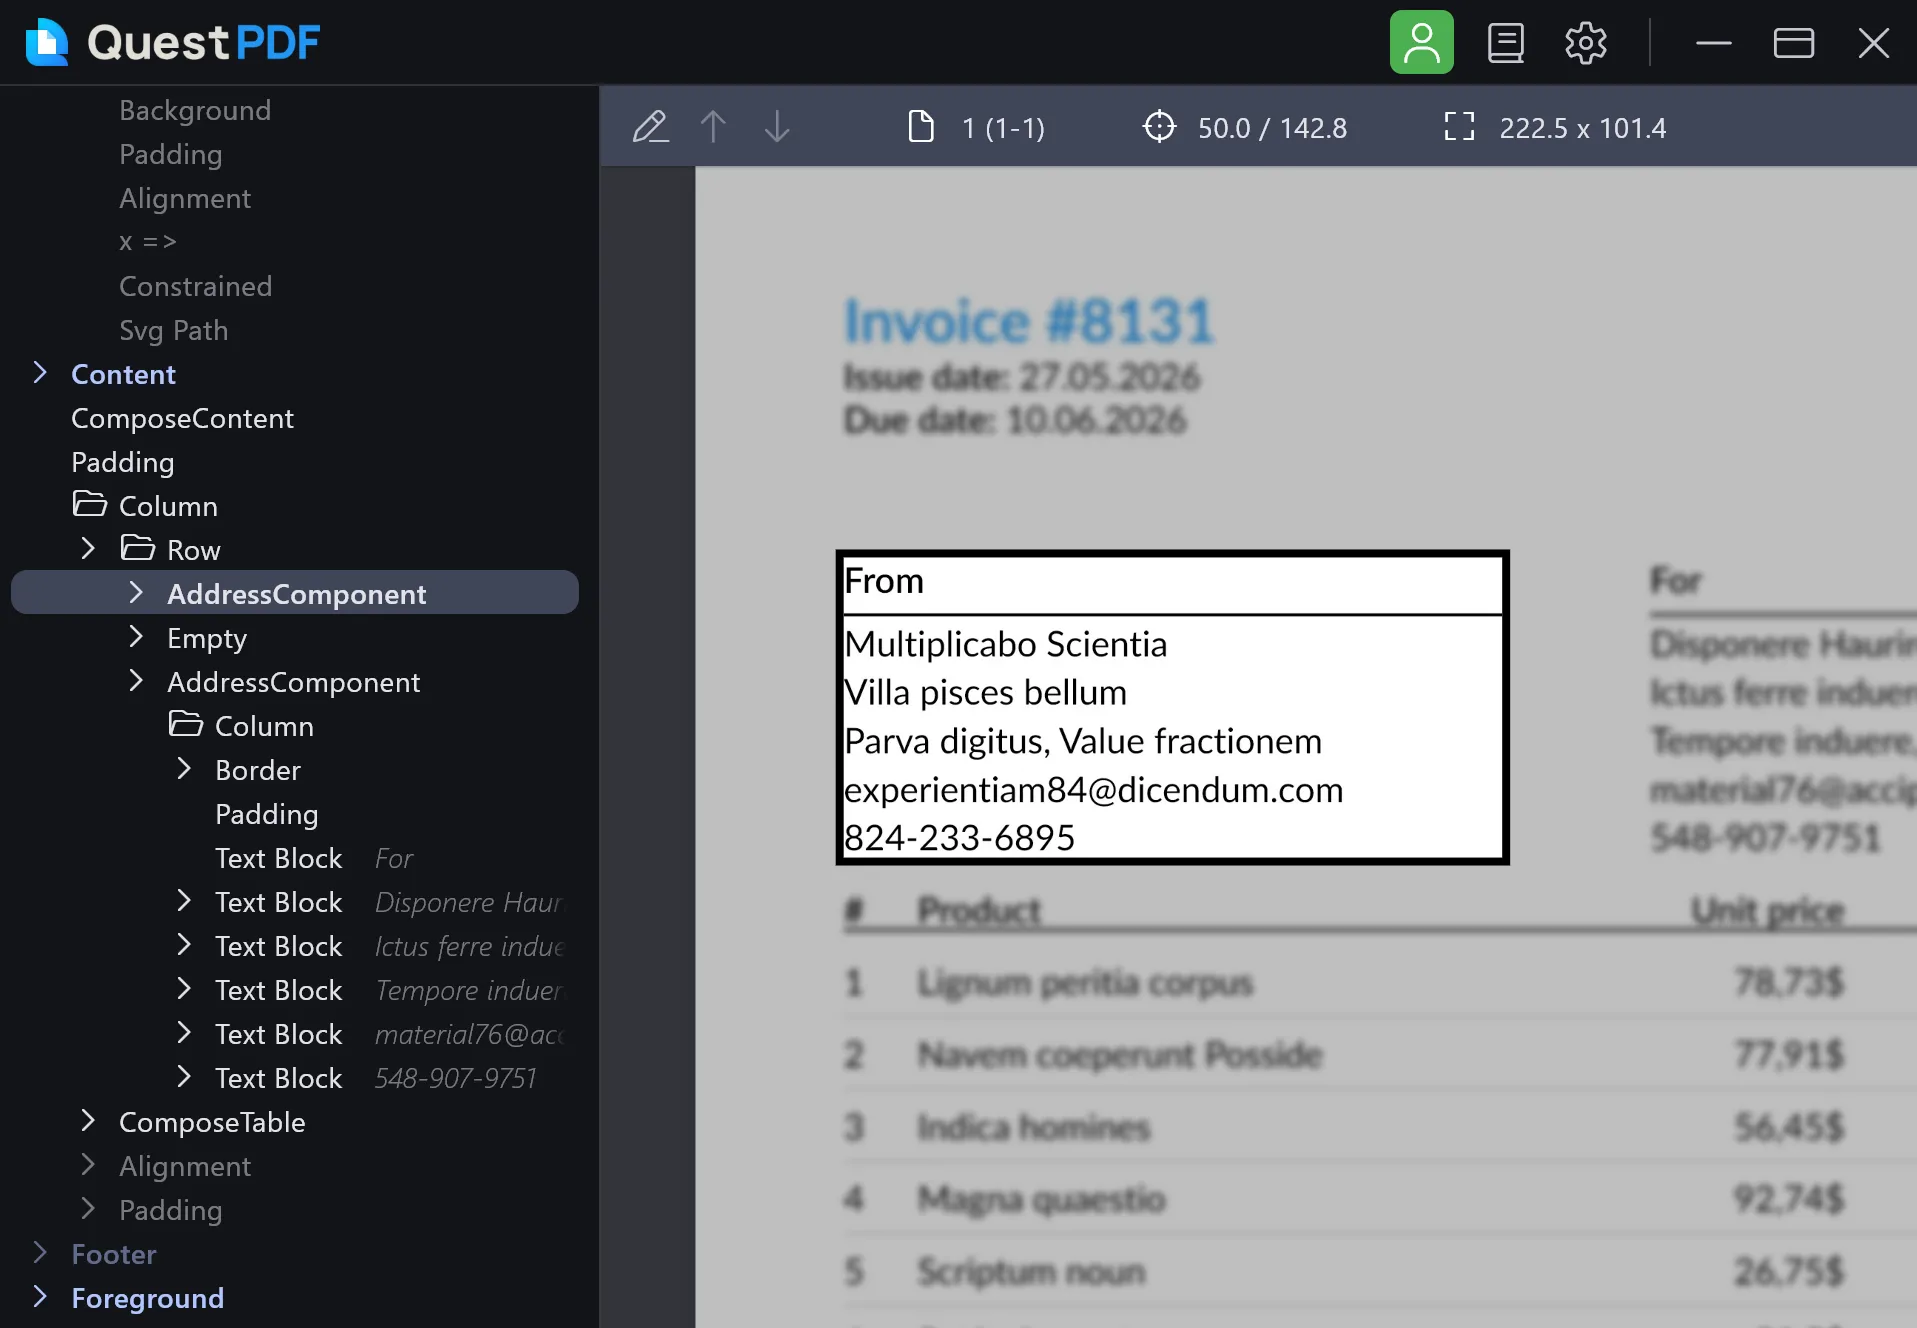Select the ComposeContent tree item
Viewport: 1917px width, 1328px height.
click(x=183, y=418)
